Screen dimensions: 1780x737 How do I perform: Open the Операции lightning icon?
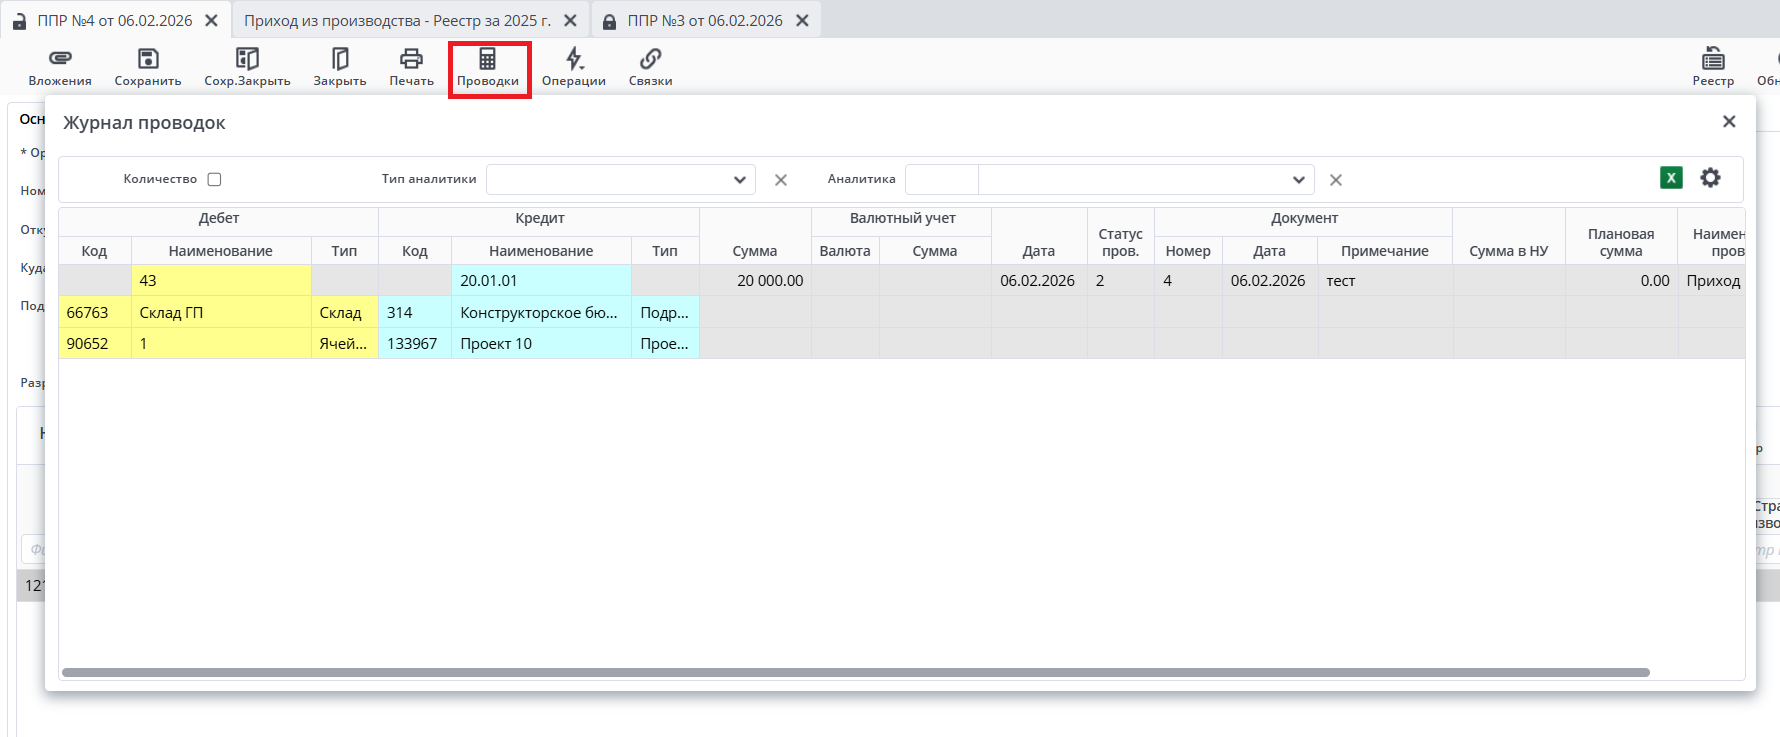tap(574, 59)
